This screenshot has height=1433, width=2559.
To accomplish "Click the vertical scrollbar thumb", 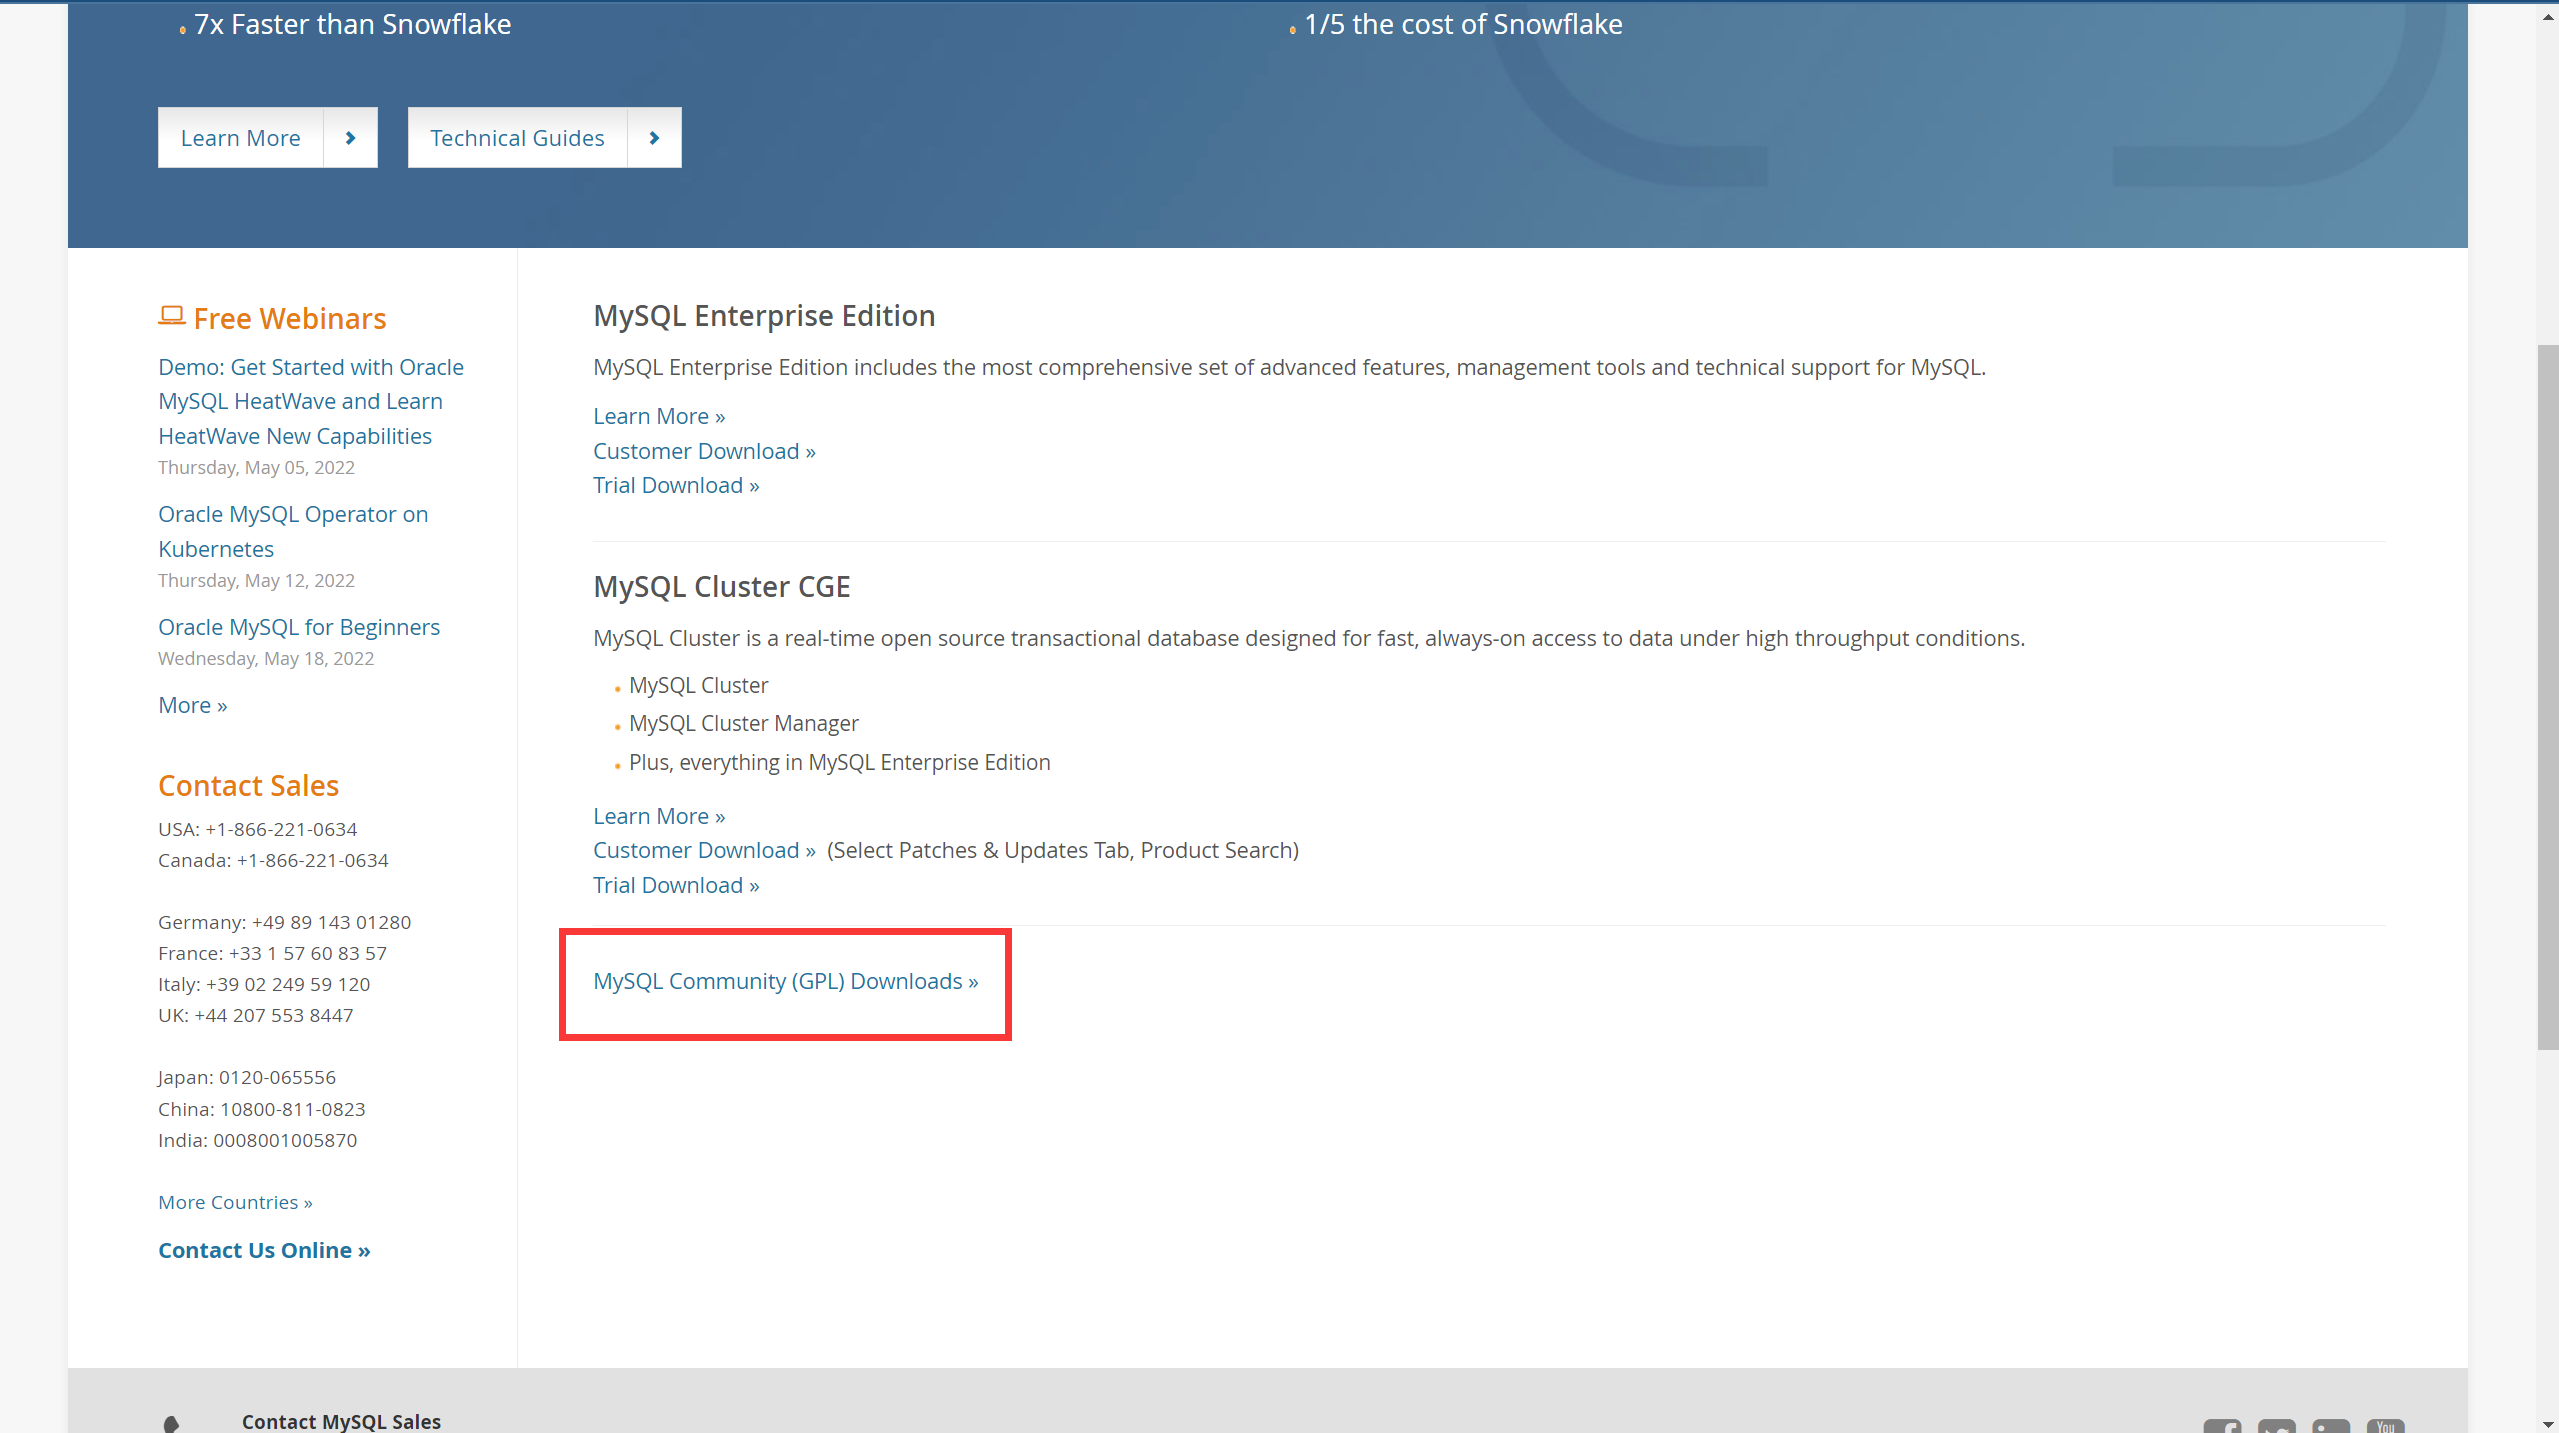I will (2547, 696).
